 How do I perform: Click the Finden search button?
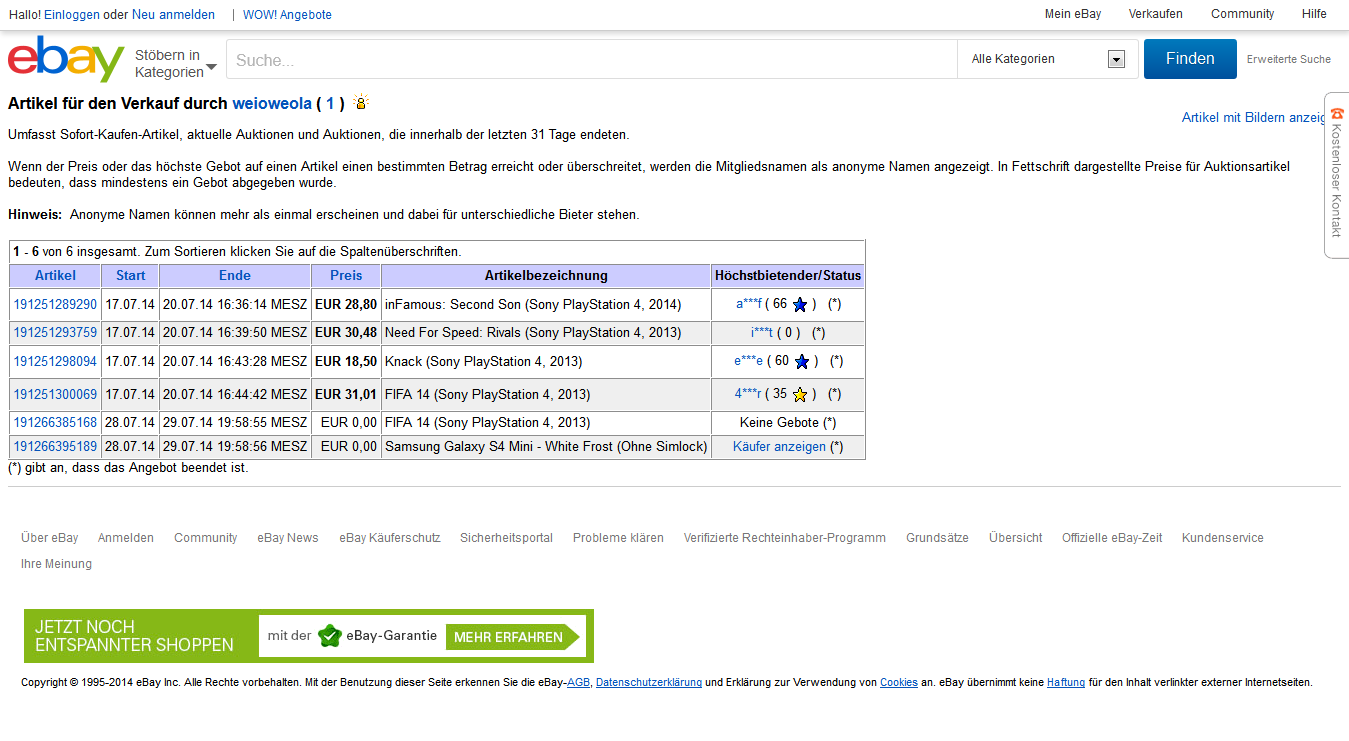(x=1190, y=59)
